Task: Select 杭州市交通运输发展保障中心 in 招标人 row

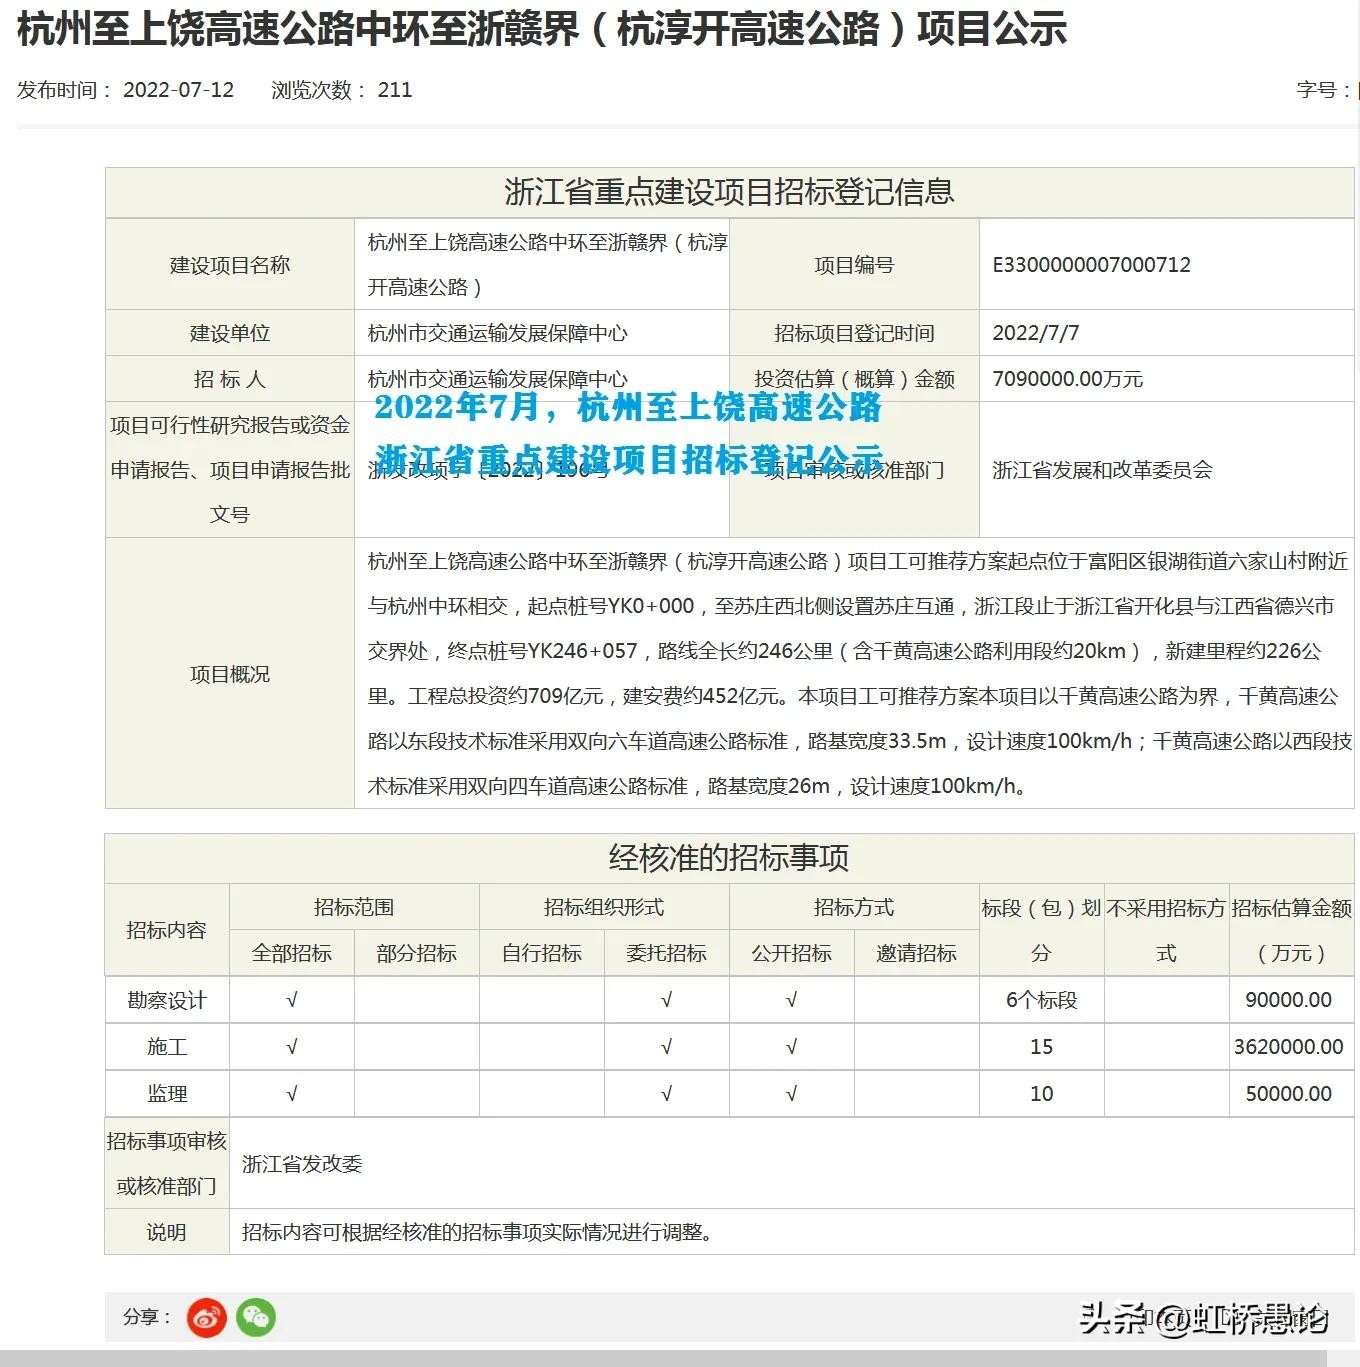Action: [x=498, y=379]
